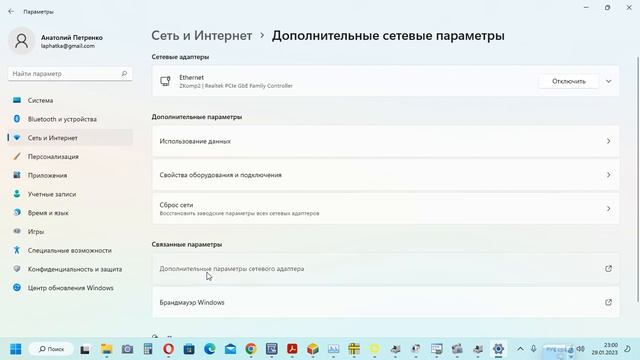Open the Система section
The image size is (640, 360).
[70, 100]
